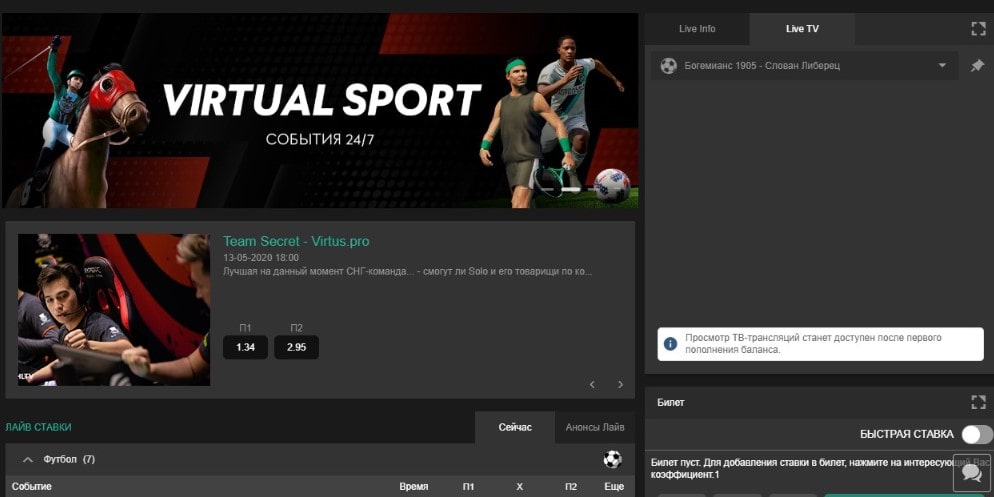Click info icon in TV broadcast notice
994x497 pixels.
(x=671, y=344)
